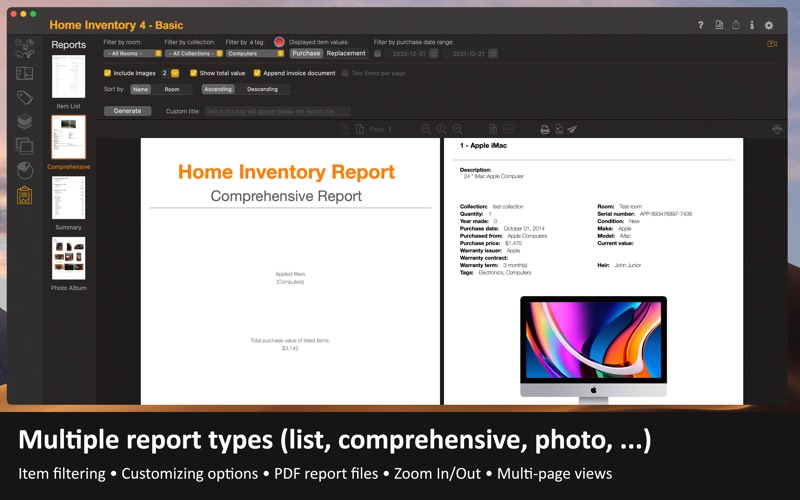This screenshot has width=800, height=500.
Task: Click the "1 - Apple iMac" heading
Action: point(483,145)
